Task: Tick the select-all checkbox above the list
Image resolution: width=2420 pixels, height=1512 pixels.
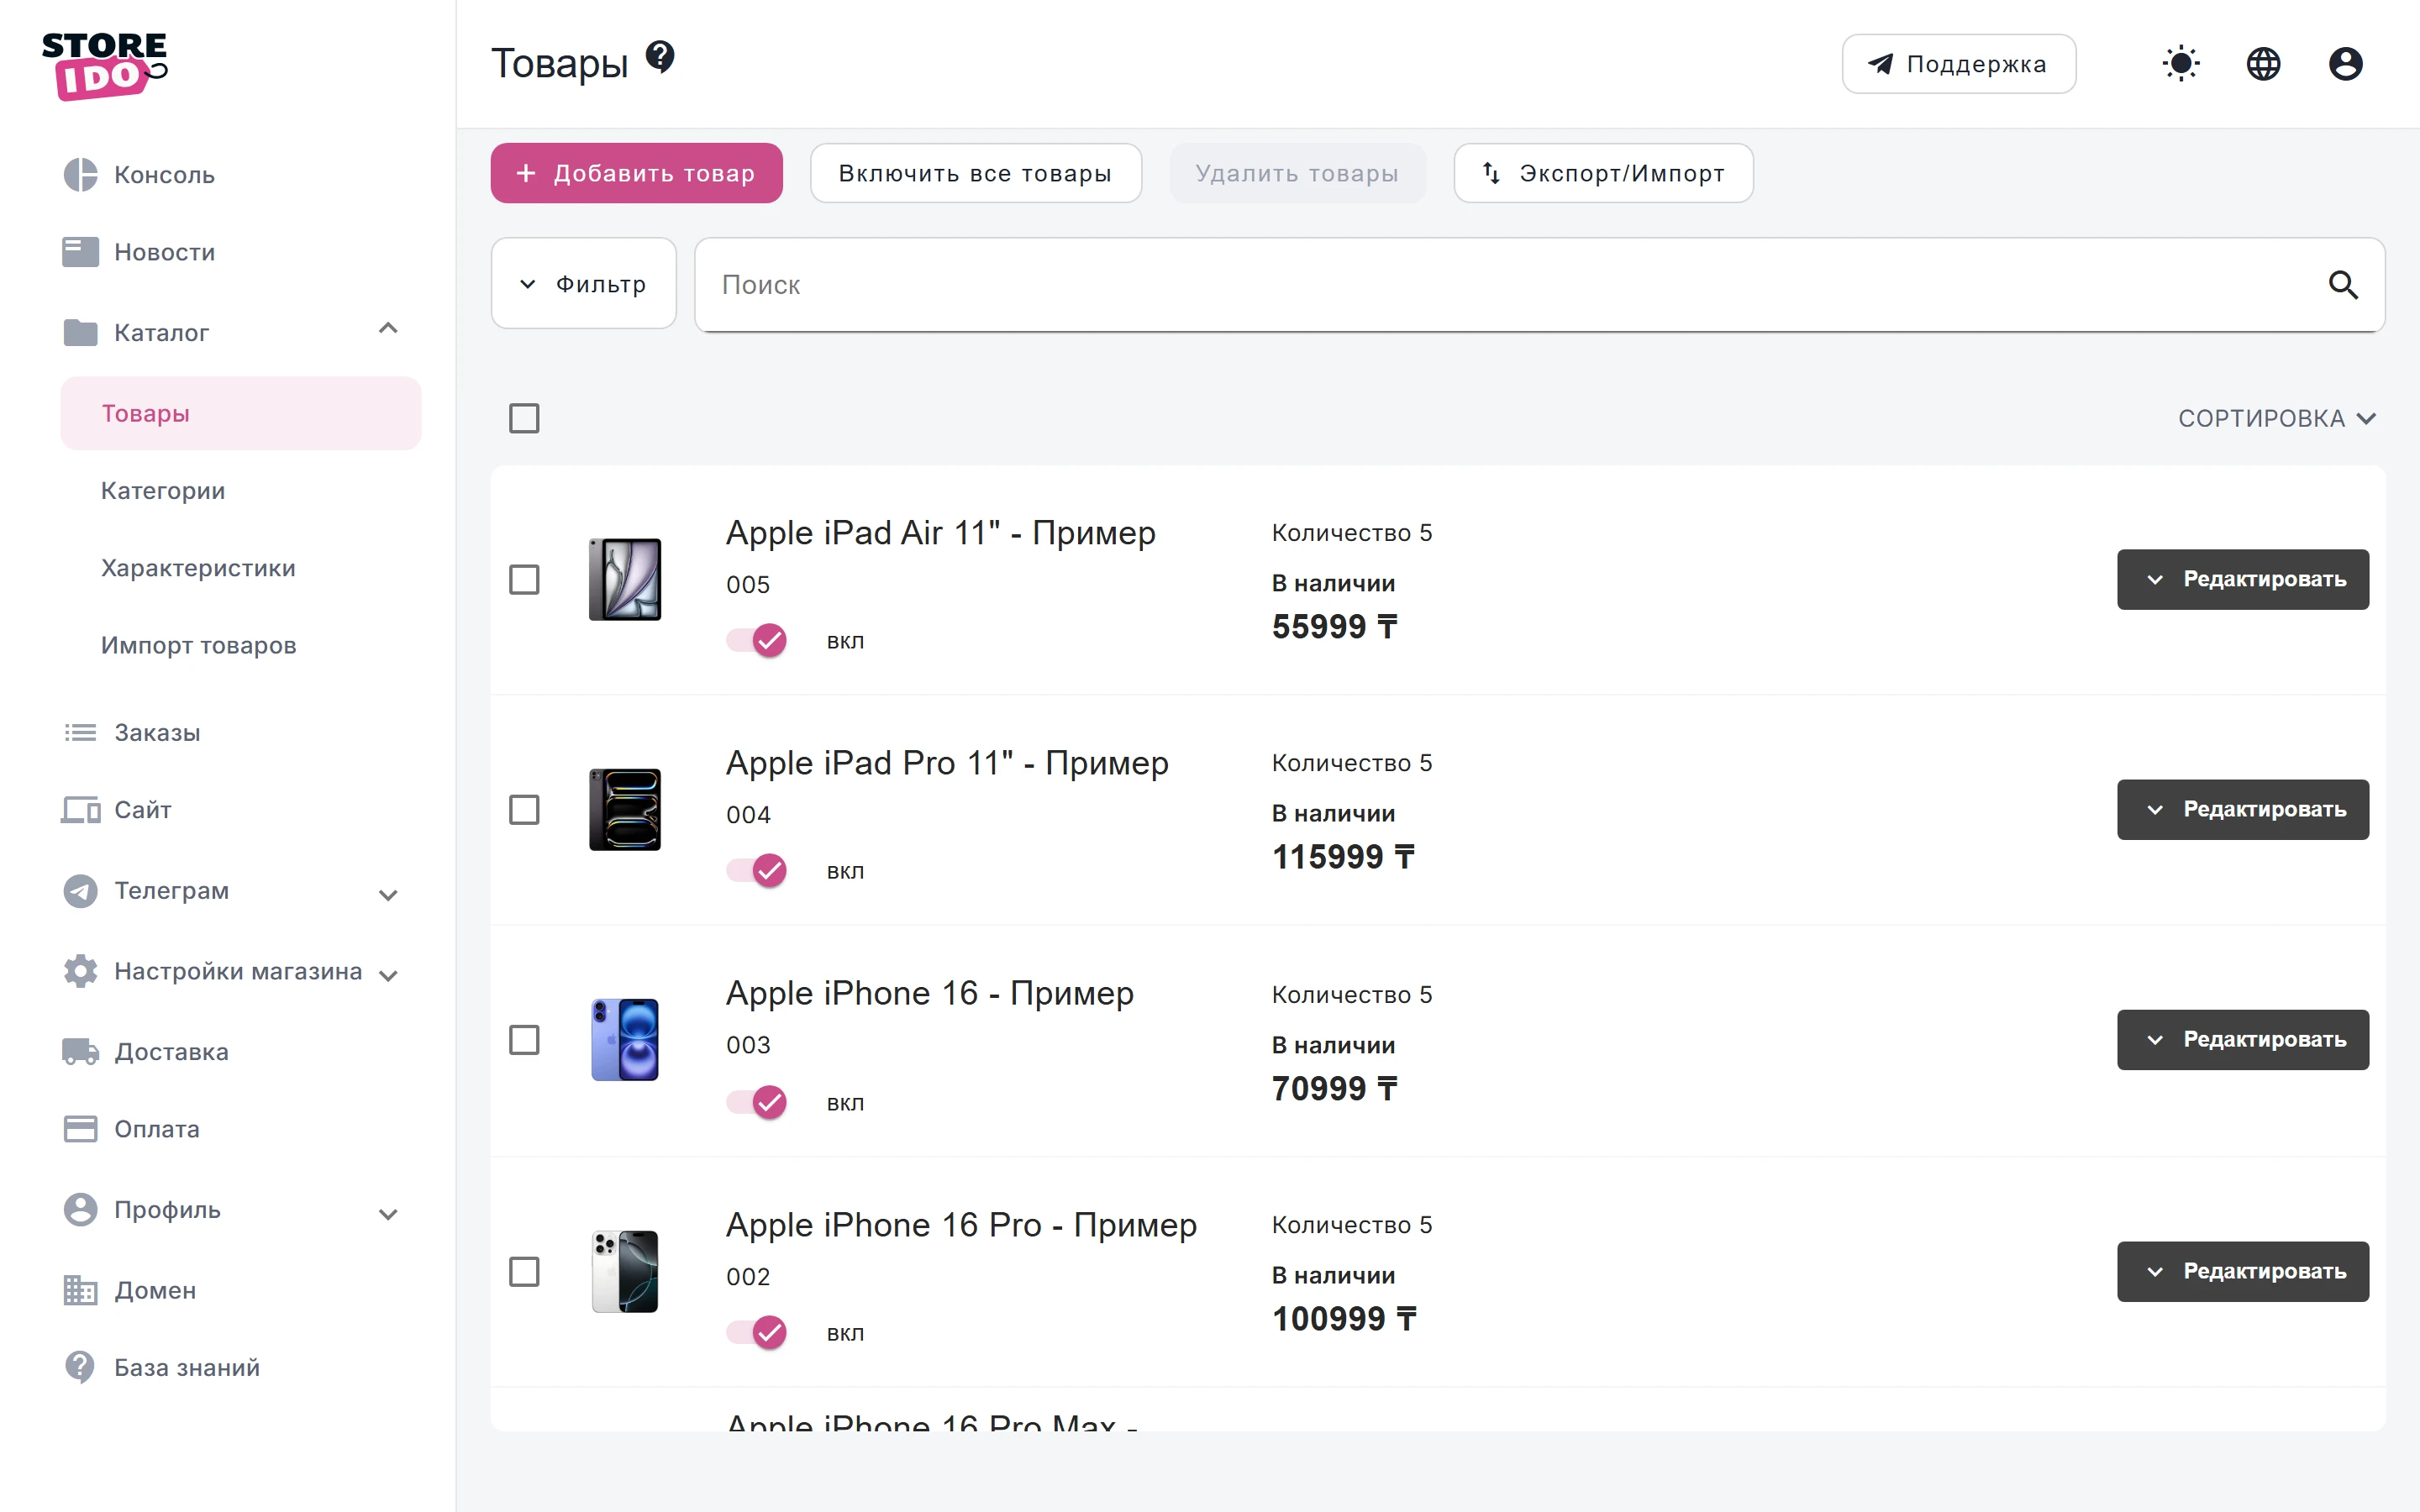Action: coord(524,418)
